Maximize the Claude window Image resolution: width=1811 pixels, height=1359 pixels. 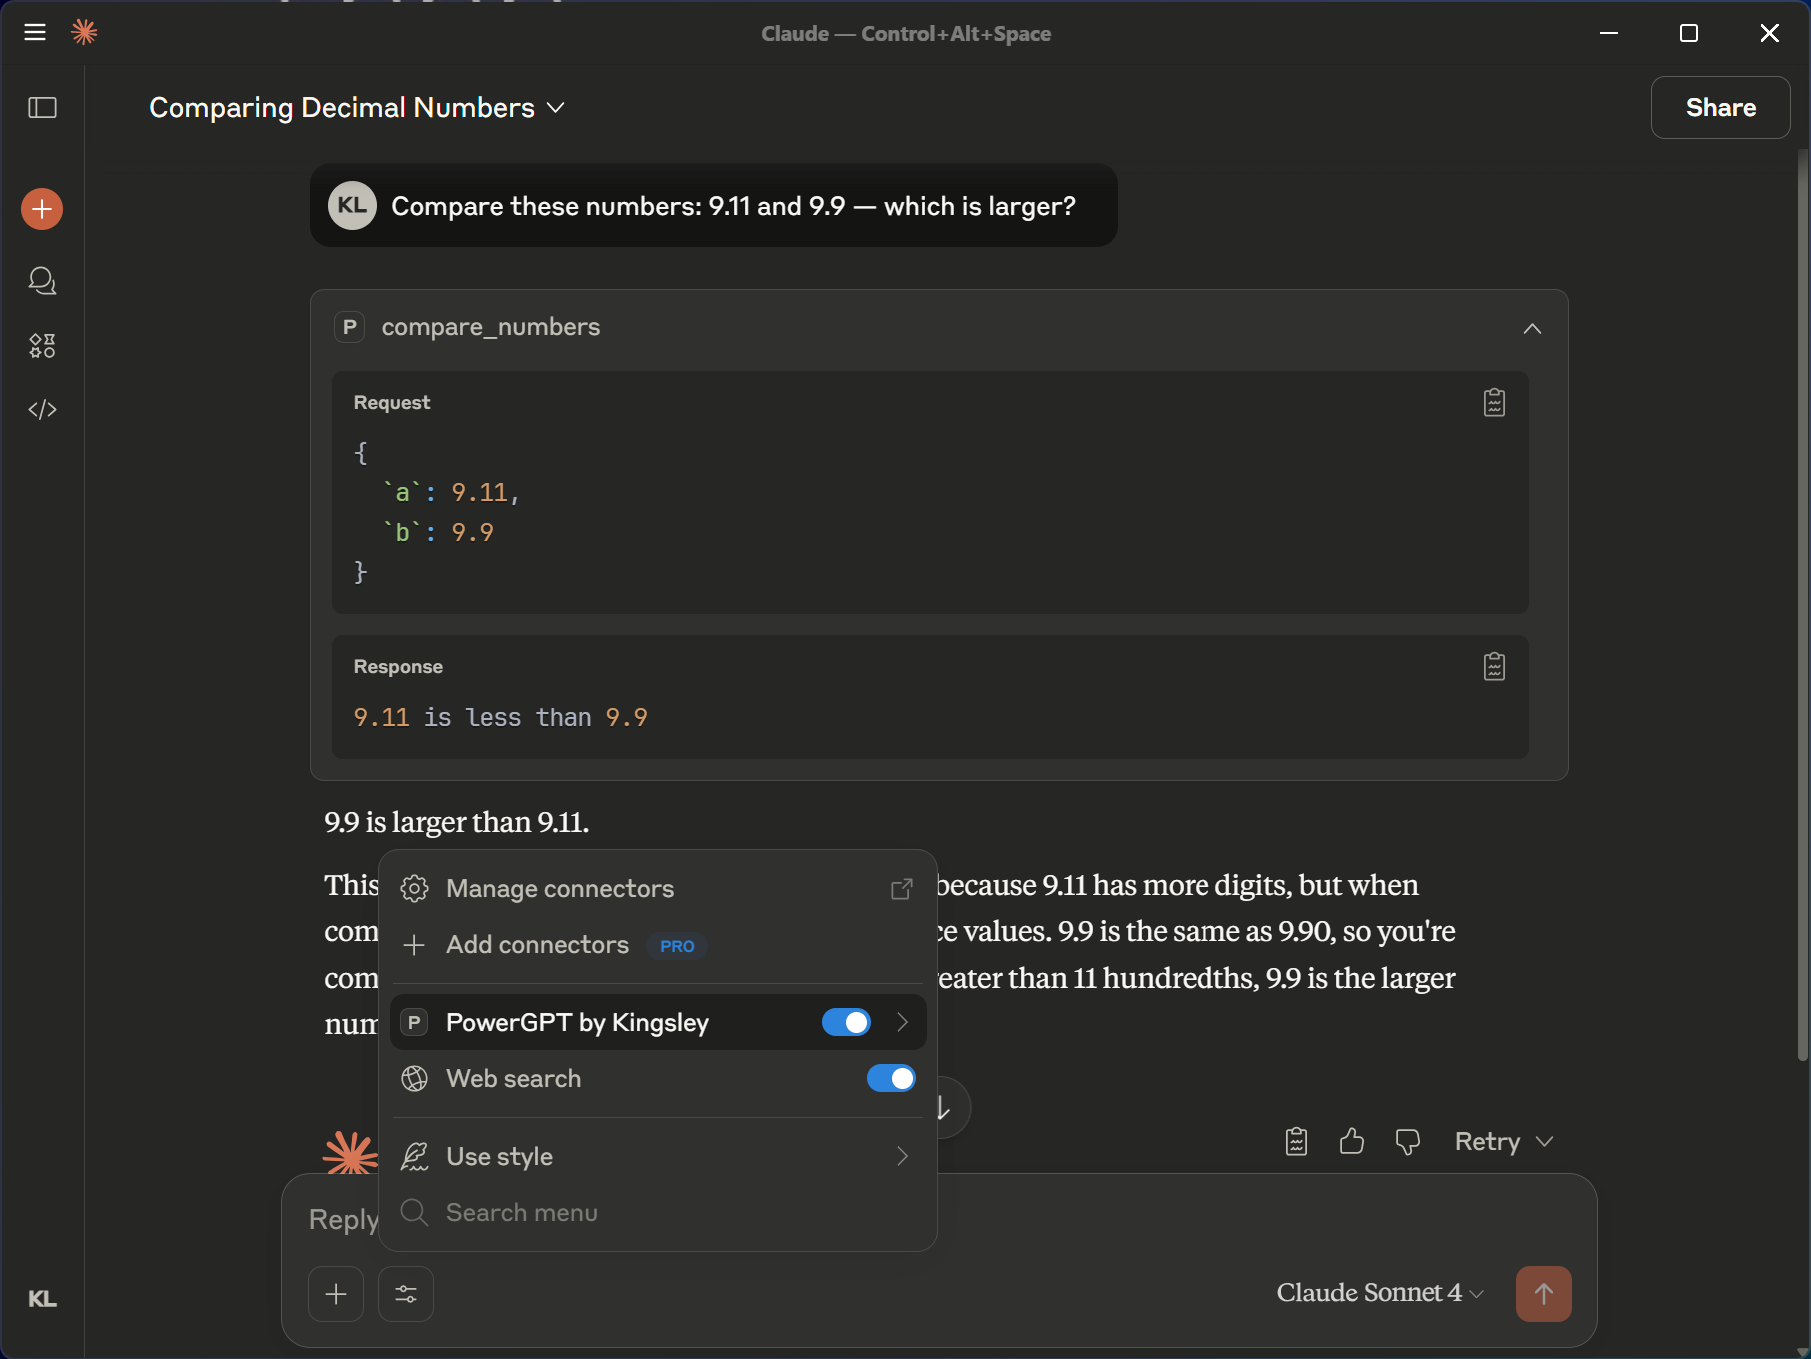1689,33
